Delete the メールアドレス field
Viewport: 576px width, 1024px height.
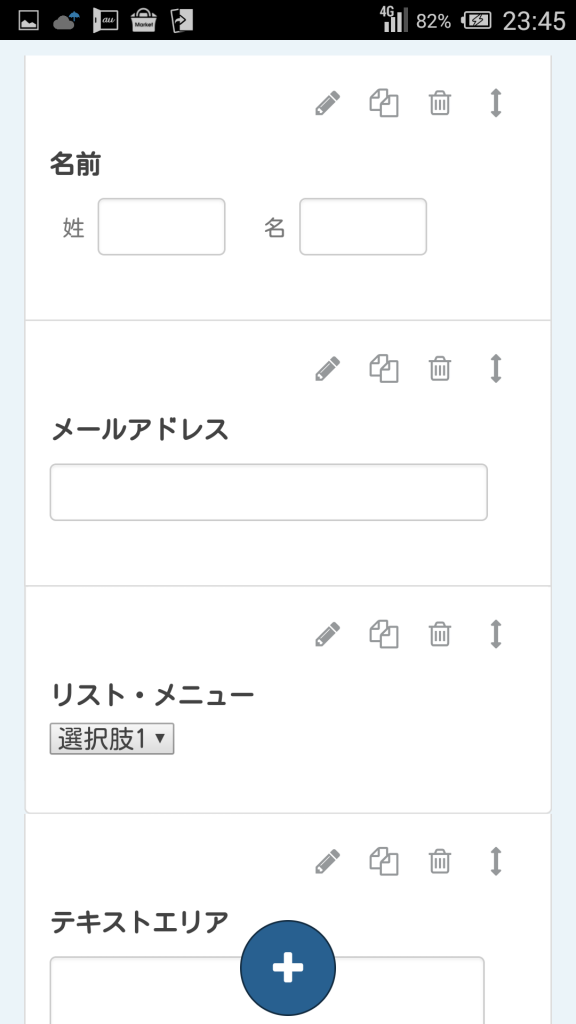point(440,368)
